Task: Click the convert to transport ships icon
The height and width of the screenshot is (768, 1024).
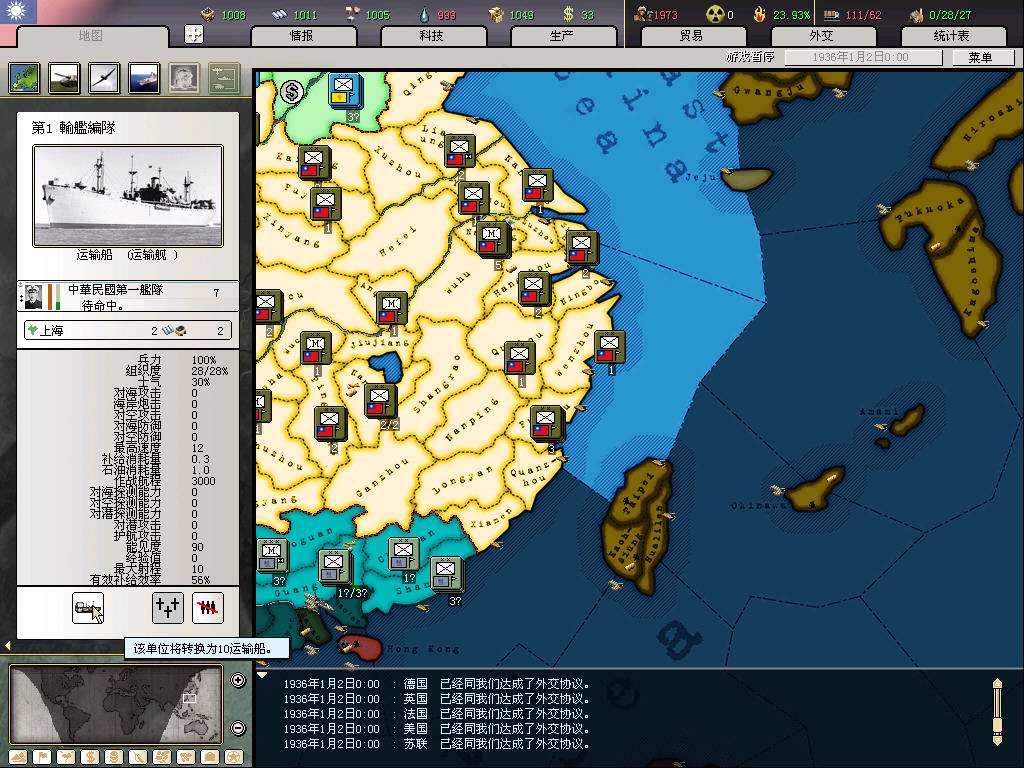Action: click(88, 607)
